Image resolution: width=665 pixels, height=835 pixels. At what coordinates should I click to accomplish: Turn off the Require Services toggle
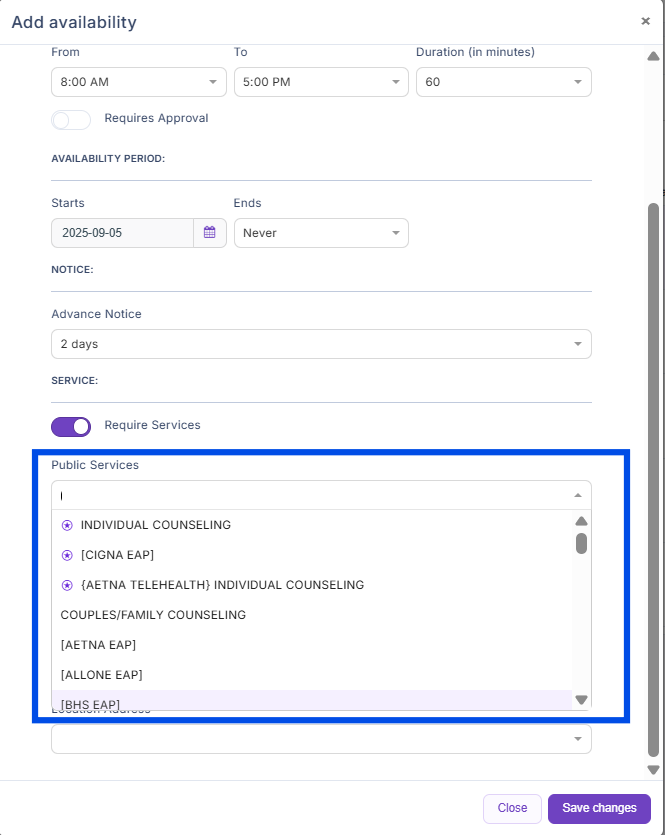point(71,426)
